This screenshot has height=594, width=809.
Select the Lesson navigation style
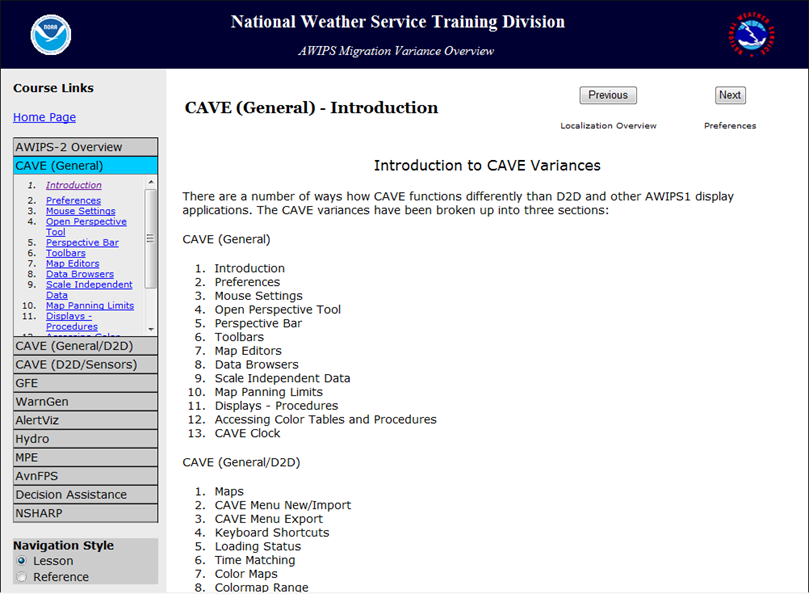pos(22,560)
